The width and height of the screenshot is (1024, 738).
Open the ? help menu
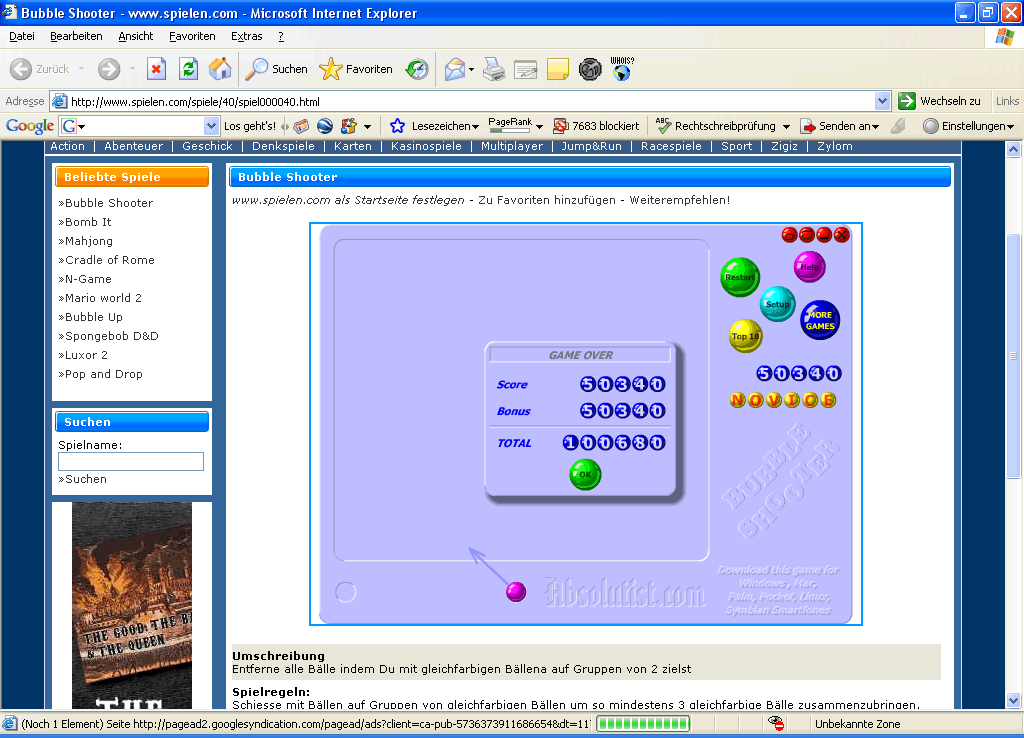[281, 37]
